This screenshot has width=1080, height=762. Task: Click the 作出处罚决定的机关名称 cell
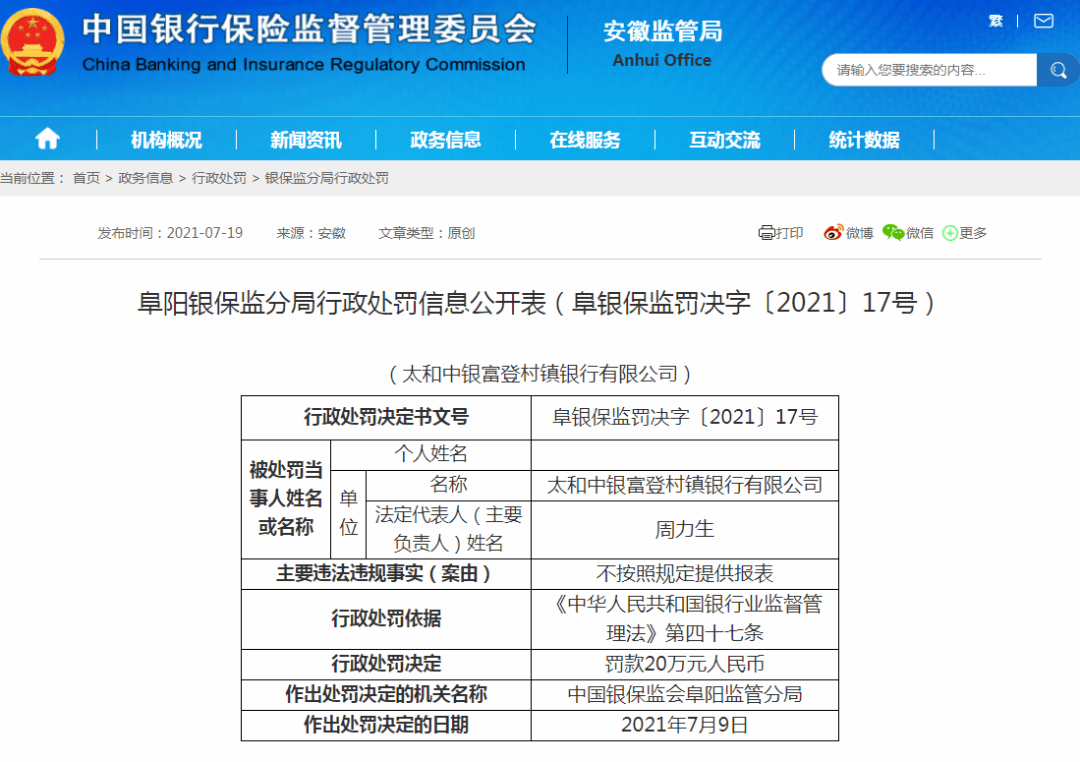[x=386, y=694]
